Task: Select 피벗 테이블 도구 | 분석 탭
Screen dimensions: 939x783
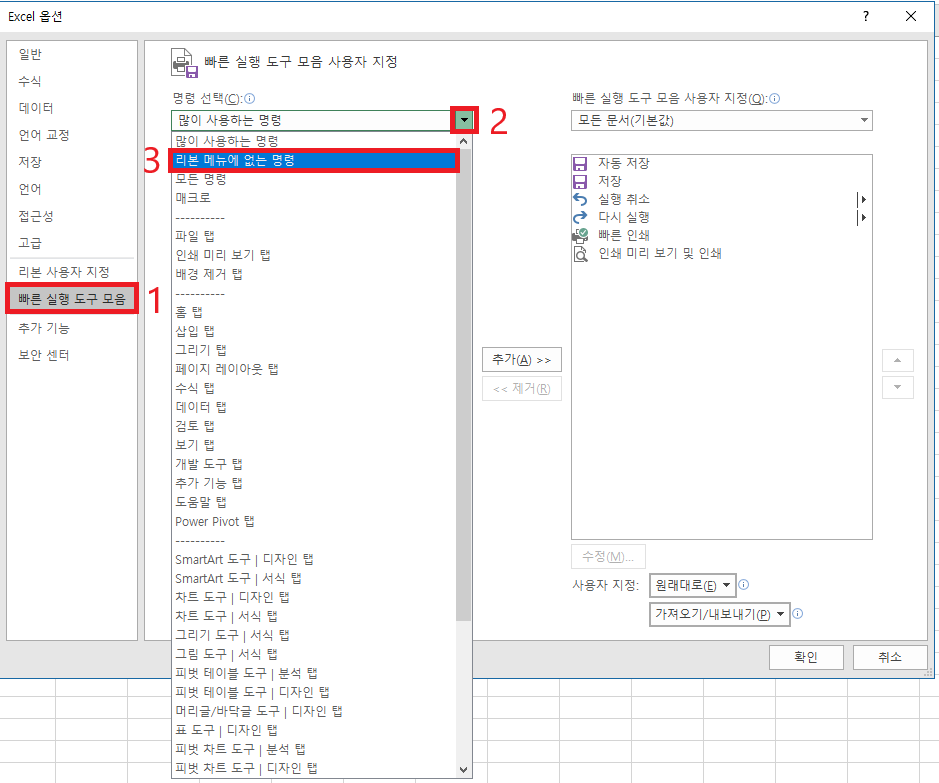Action: click(x=314, y=673)
